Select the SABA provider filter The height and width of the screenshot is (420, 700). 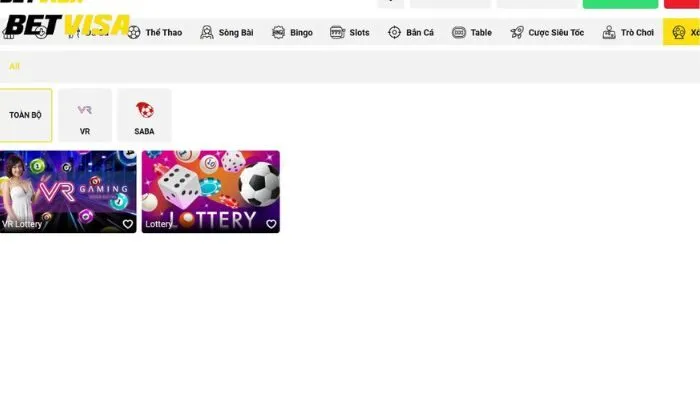(x=144, y=115)
